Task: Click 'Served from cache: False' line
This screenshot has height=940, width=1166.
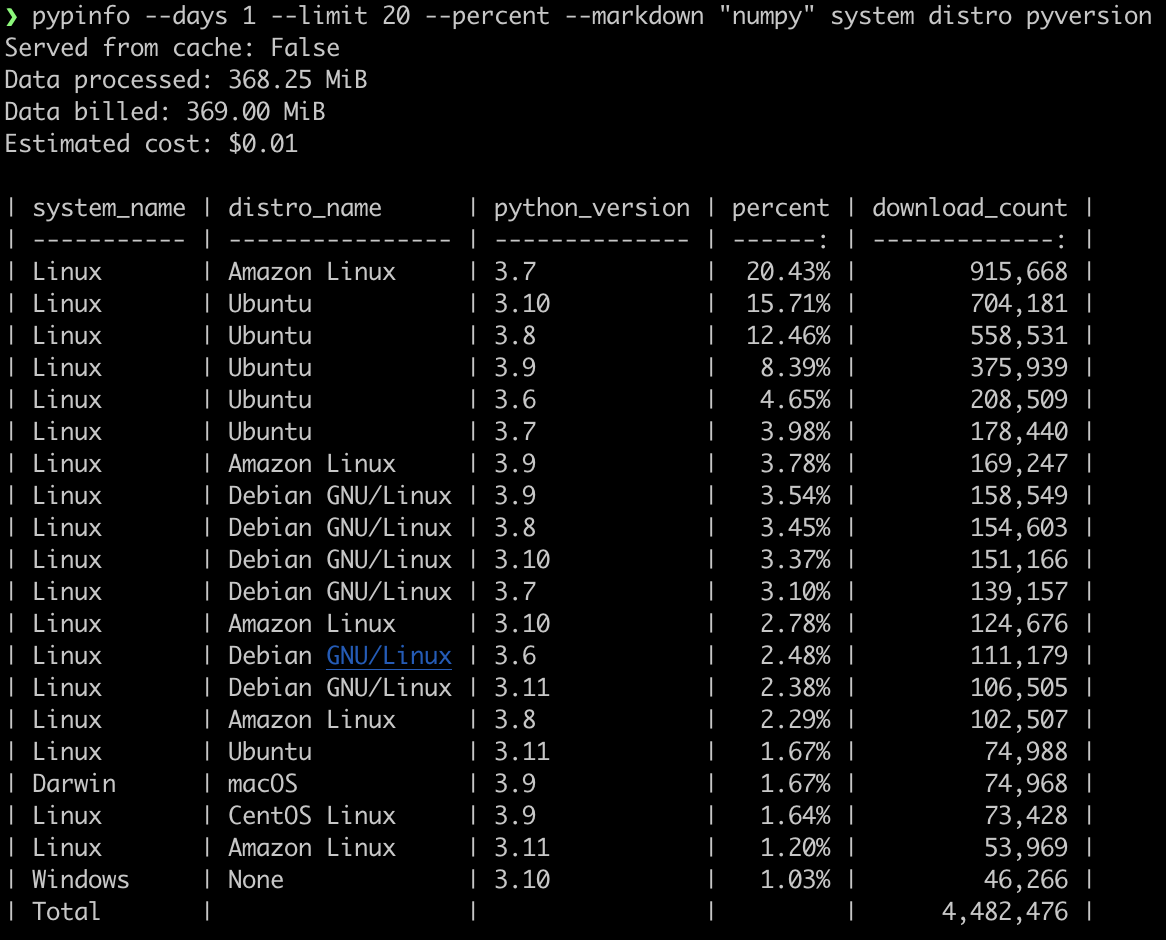Action: [172, 48]
